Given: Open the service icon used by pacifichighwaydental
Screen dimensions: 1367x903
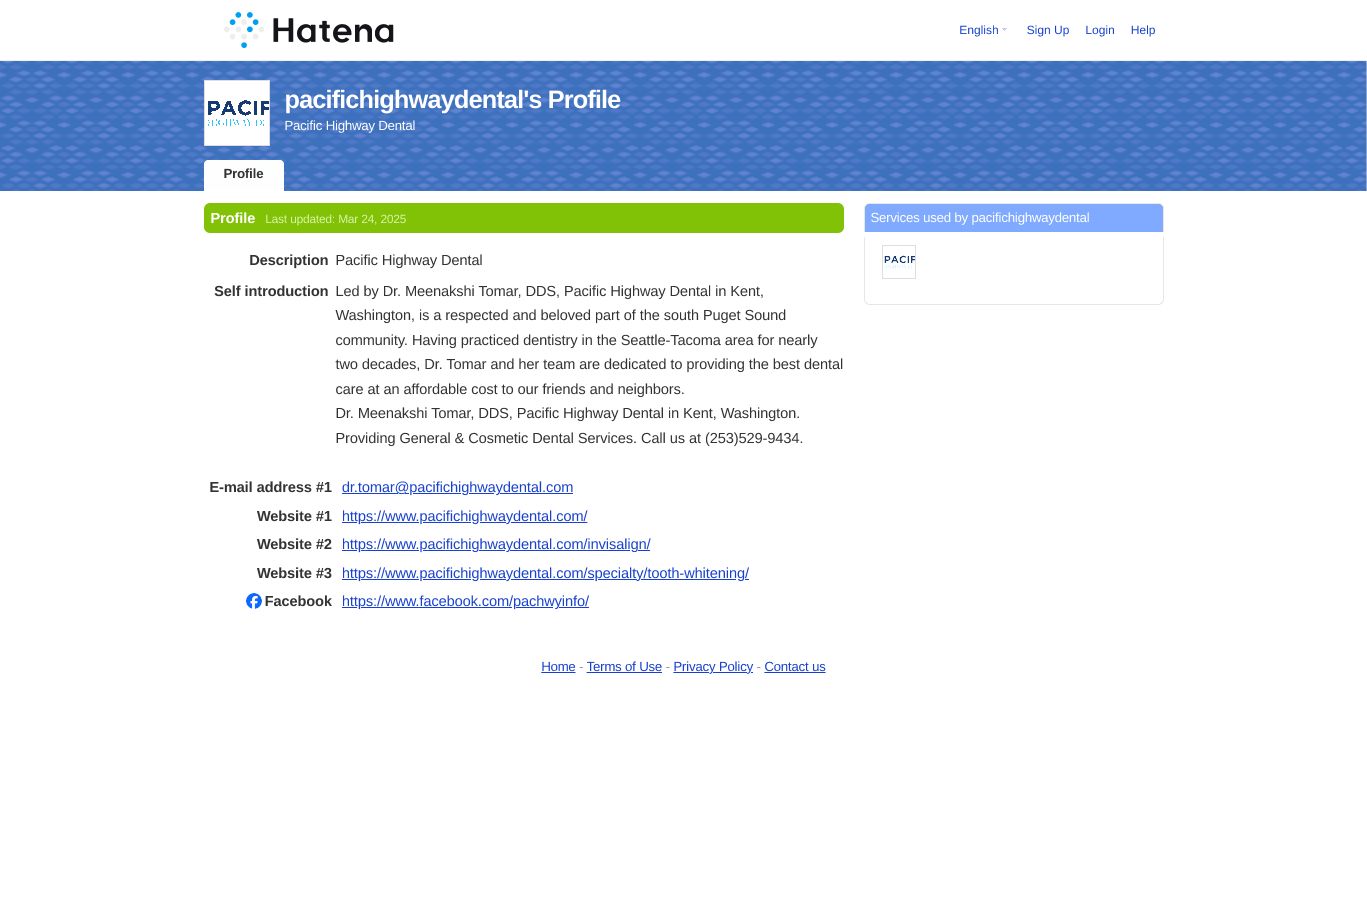Looking at the screenshot, I should (x=899, y=261).
